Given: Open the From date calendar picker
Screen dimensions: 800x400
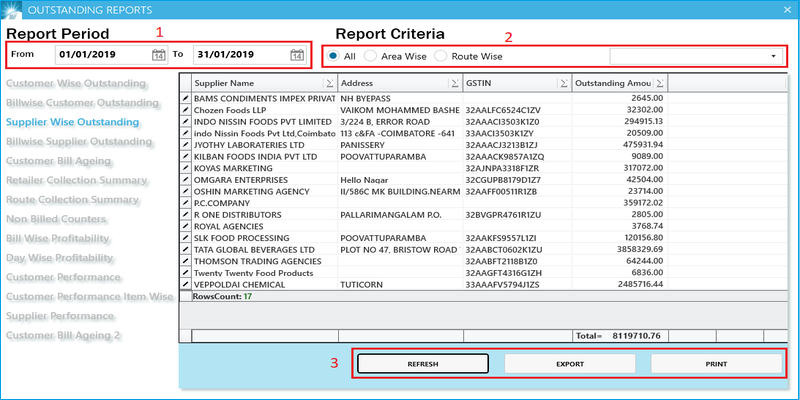Looking at the screenshot, I should [158, 55].
